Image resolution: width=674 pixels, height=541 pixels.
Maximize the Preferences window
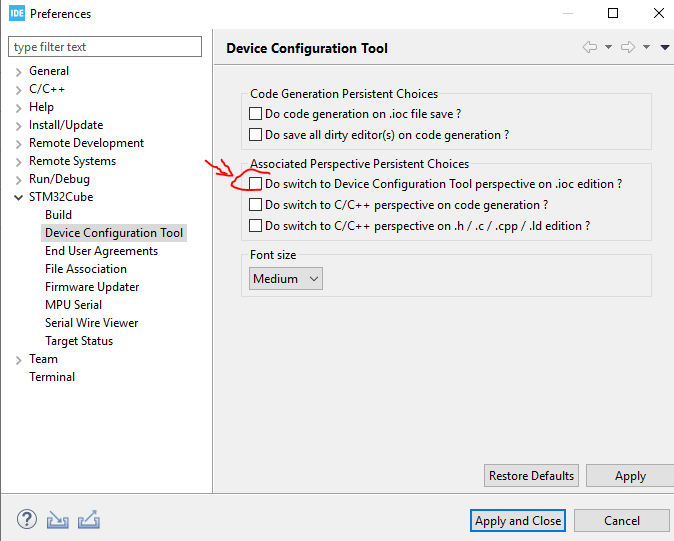point(613,13)
